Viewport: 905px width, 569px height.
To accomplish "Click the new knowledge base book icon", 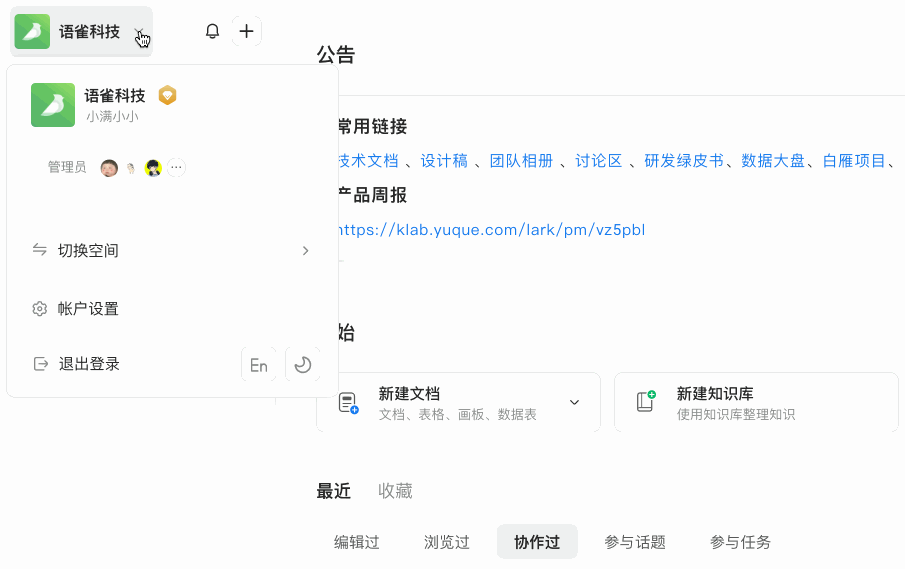I will [646, 402].
